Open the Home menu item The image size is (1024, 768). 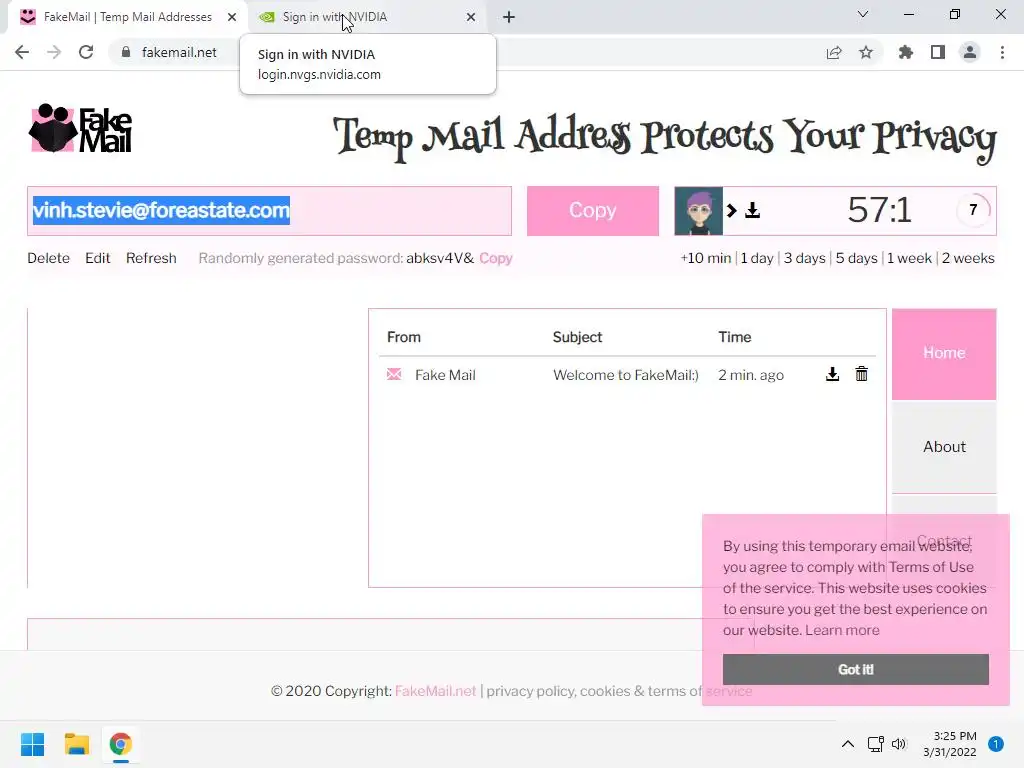coord(944,353)
